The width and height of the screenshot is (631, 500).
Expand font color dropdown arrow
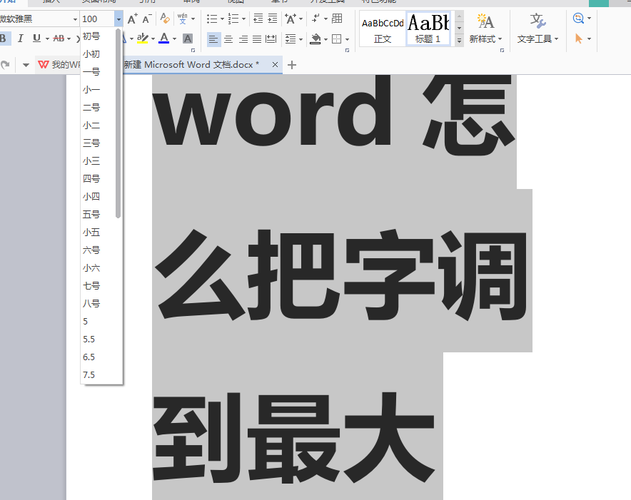(x=174, y=39)
